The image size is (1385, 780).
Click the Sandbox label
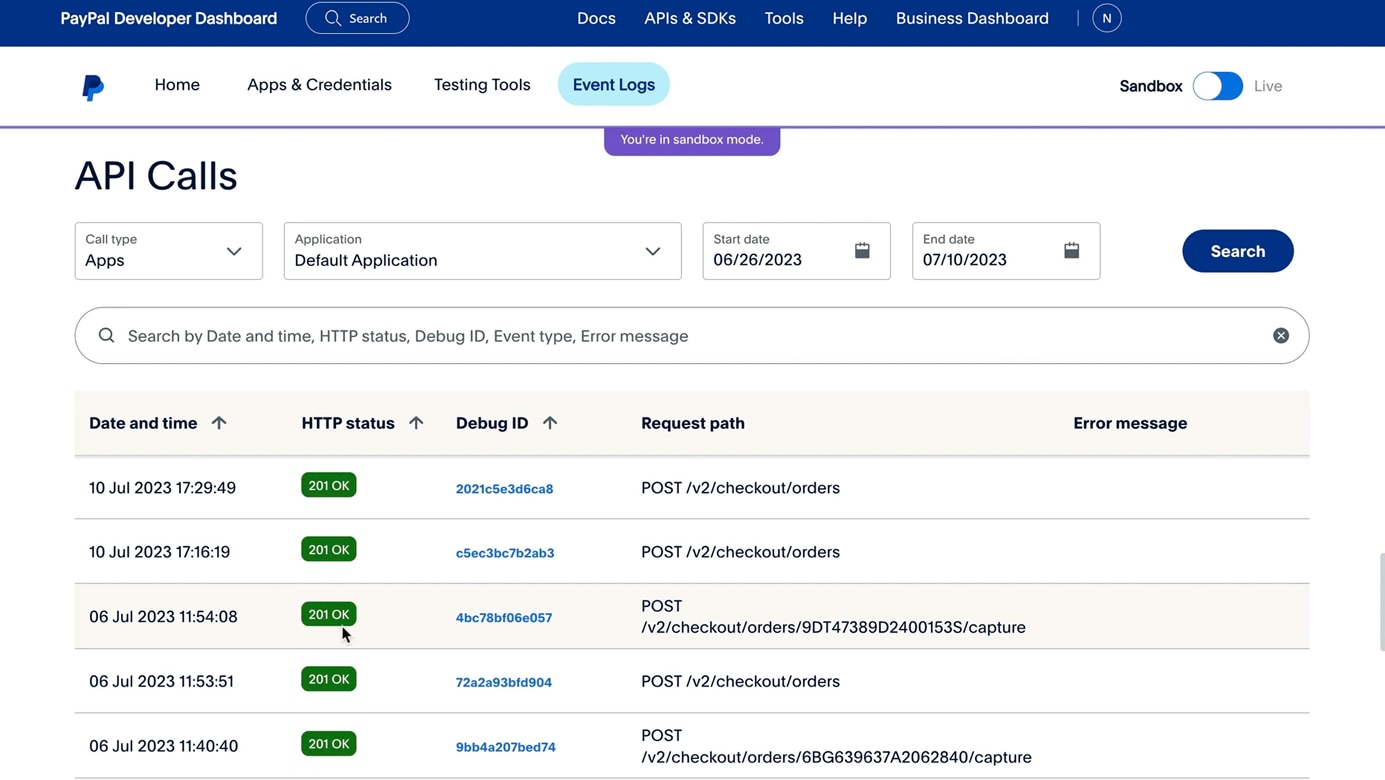[x=1151, y=86]
